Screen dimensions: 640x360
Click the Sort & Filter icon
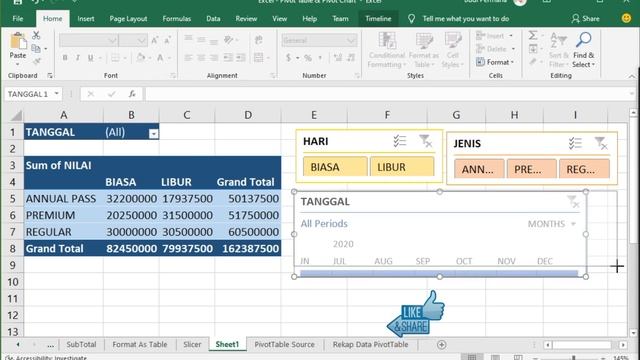coord(558,40)
